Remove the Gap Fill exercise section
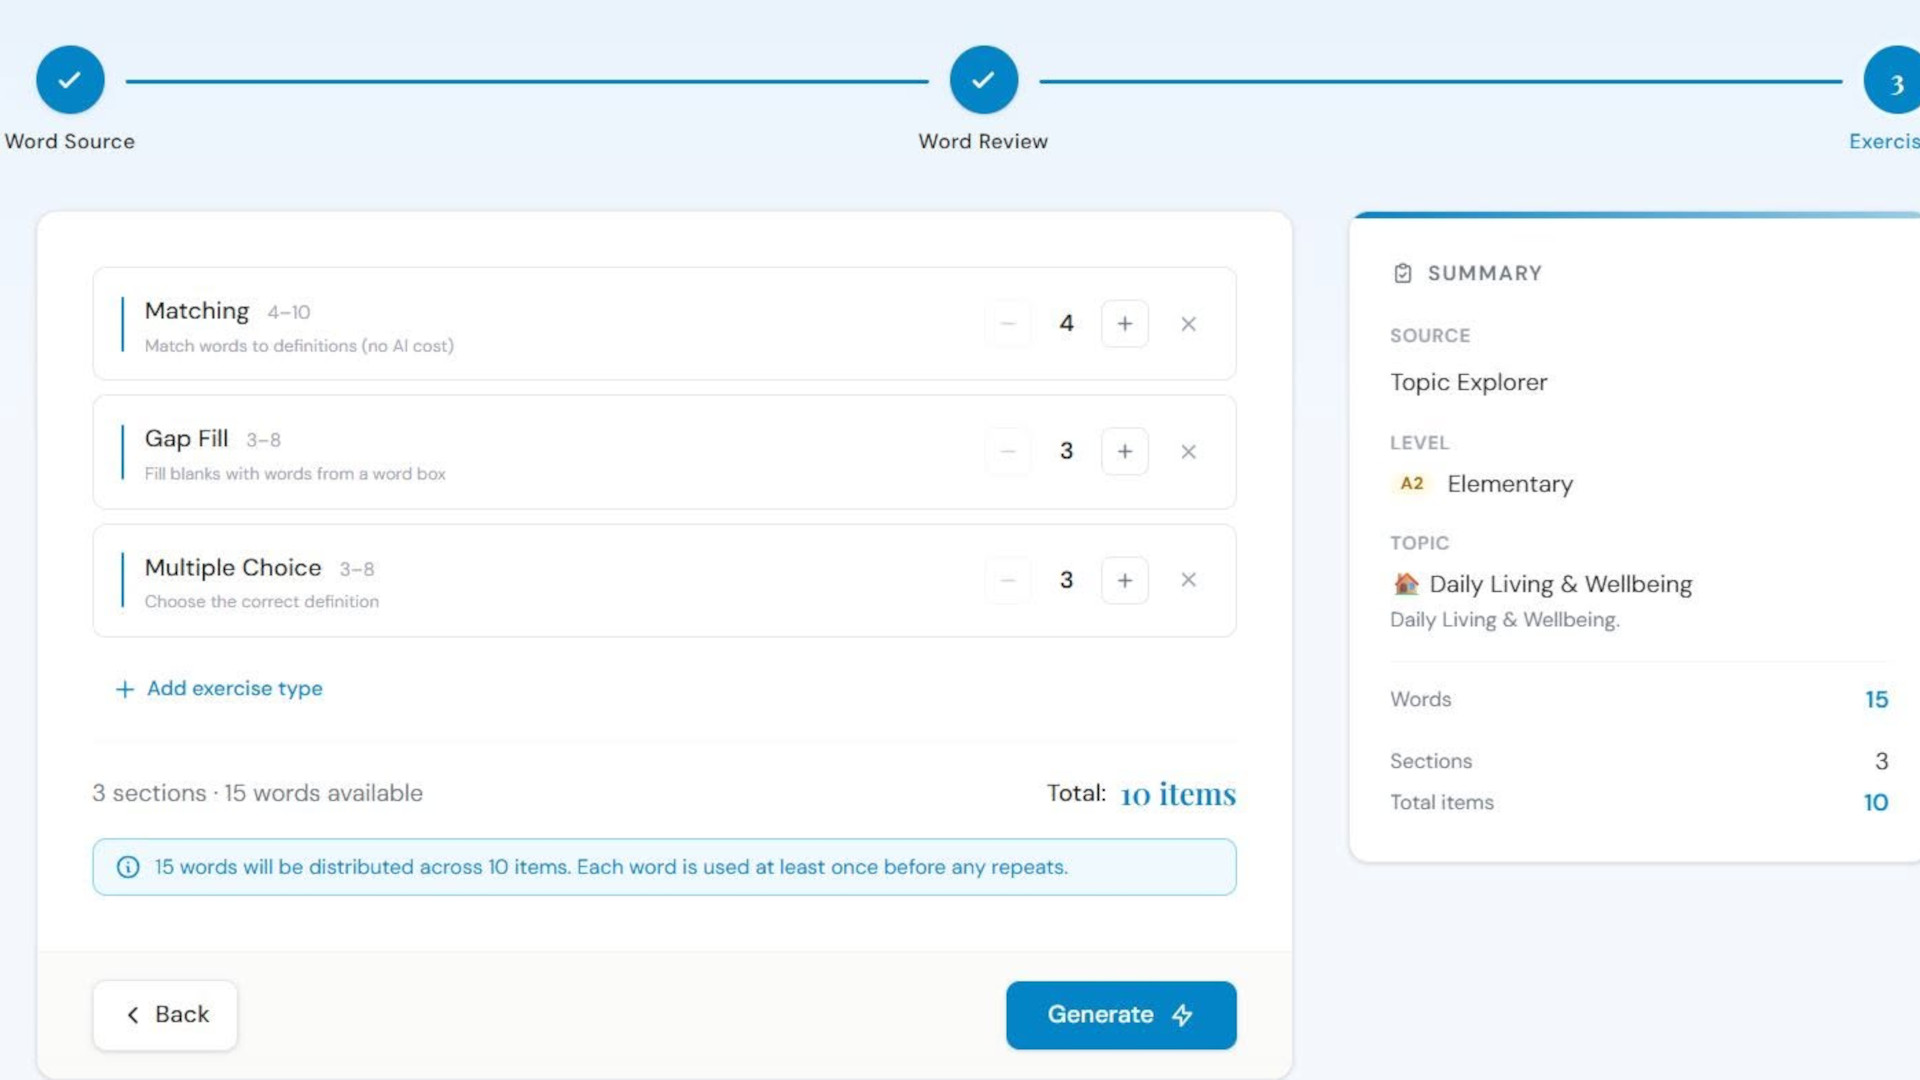Image resolution: width=1920 pixels, height=1080 pixels. click(x=1188, y=452)
